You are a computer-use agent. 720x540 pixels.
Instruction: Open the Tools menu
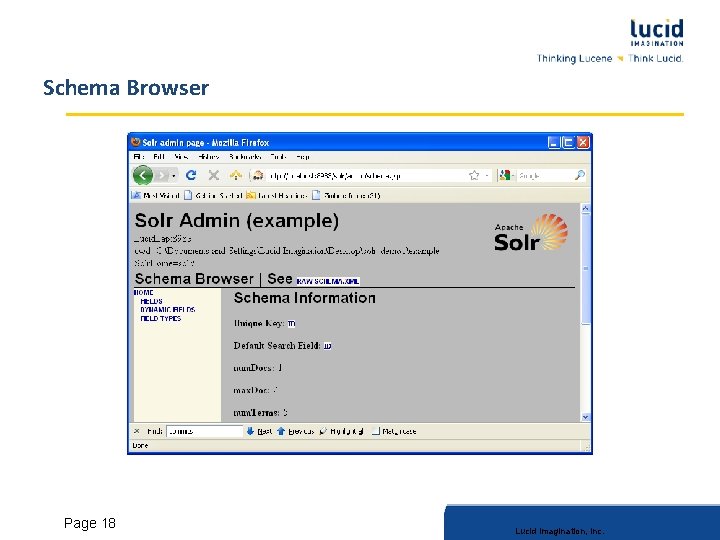coord(278,157)
